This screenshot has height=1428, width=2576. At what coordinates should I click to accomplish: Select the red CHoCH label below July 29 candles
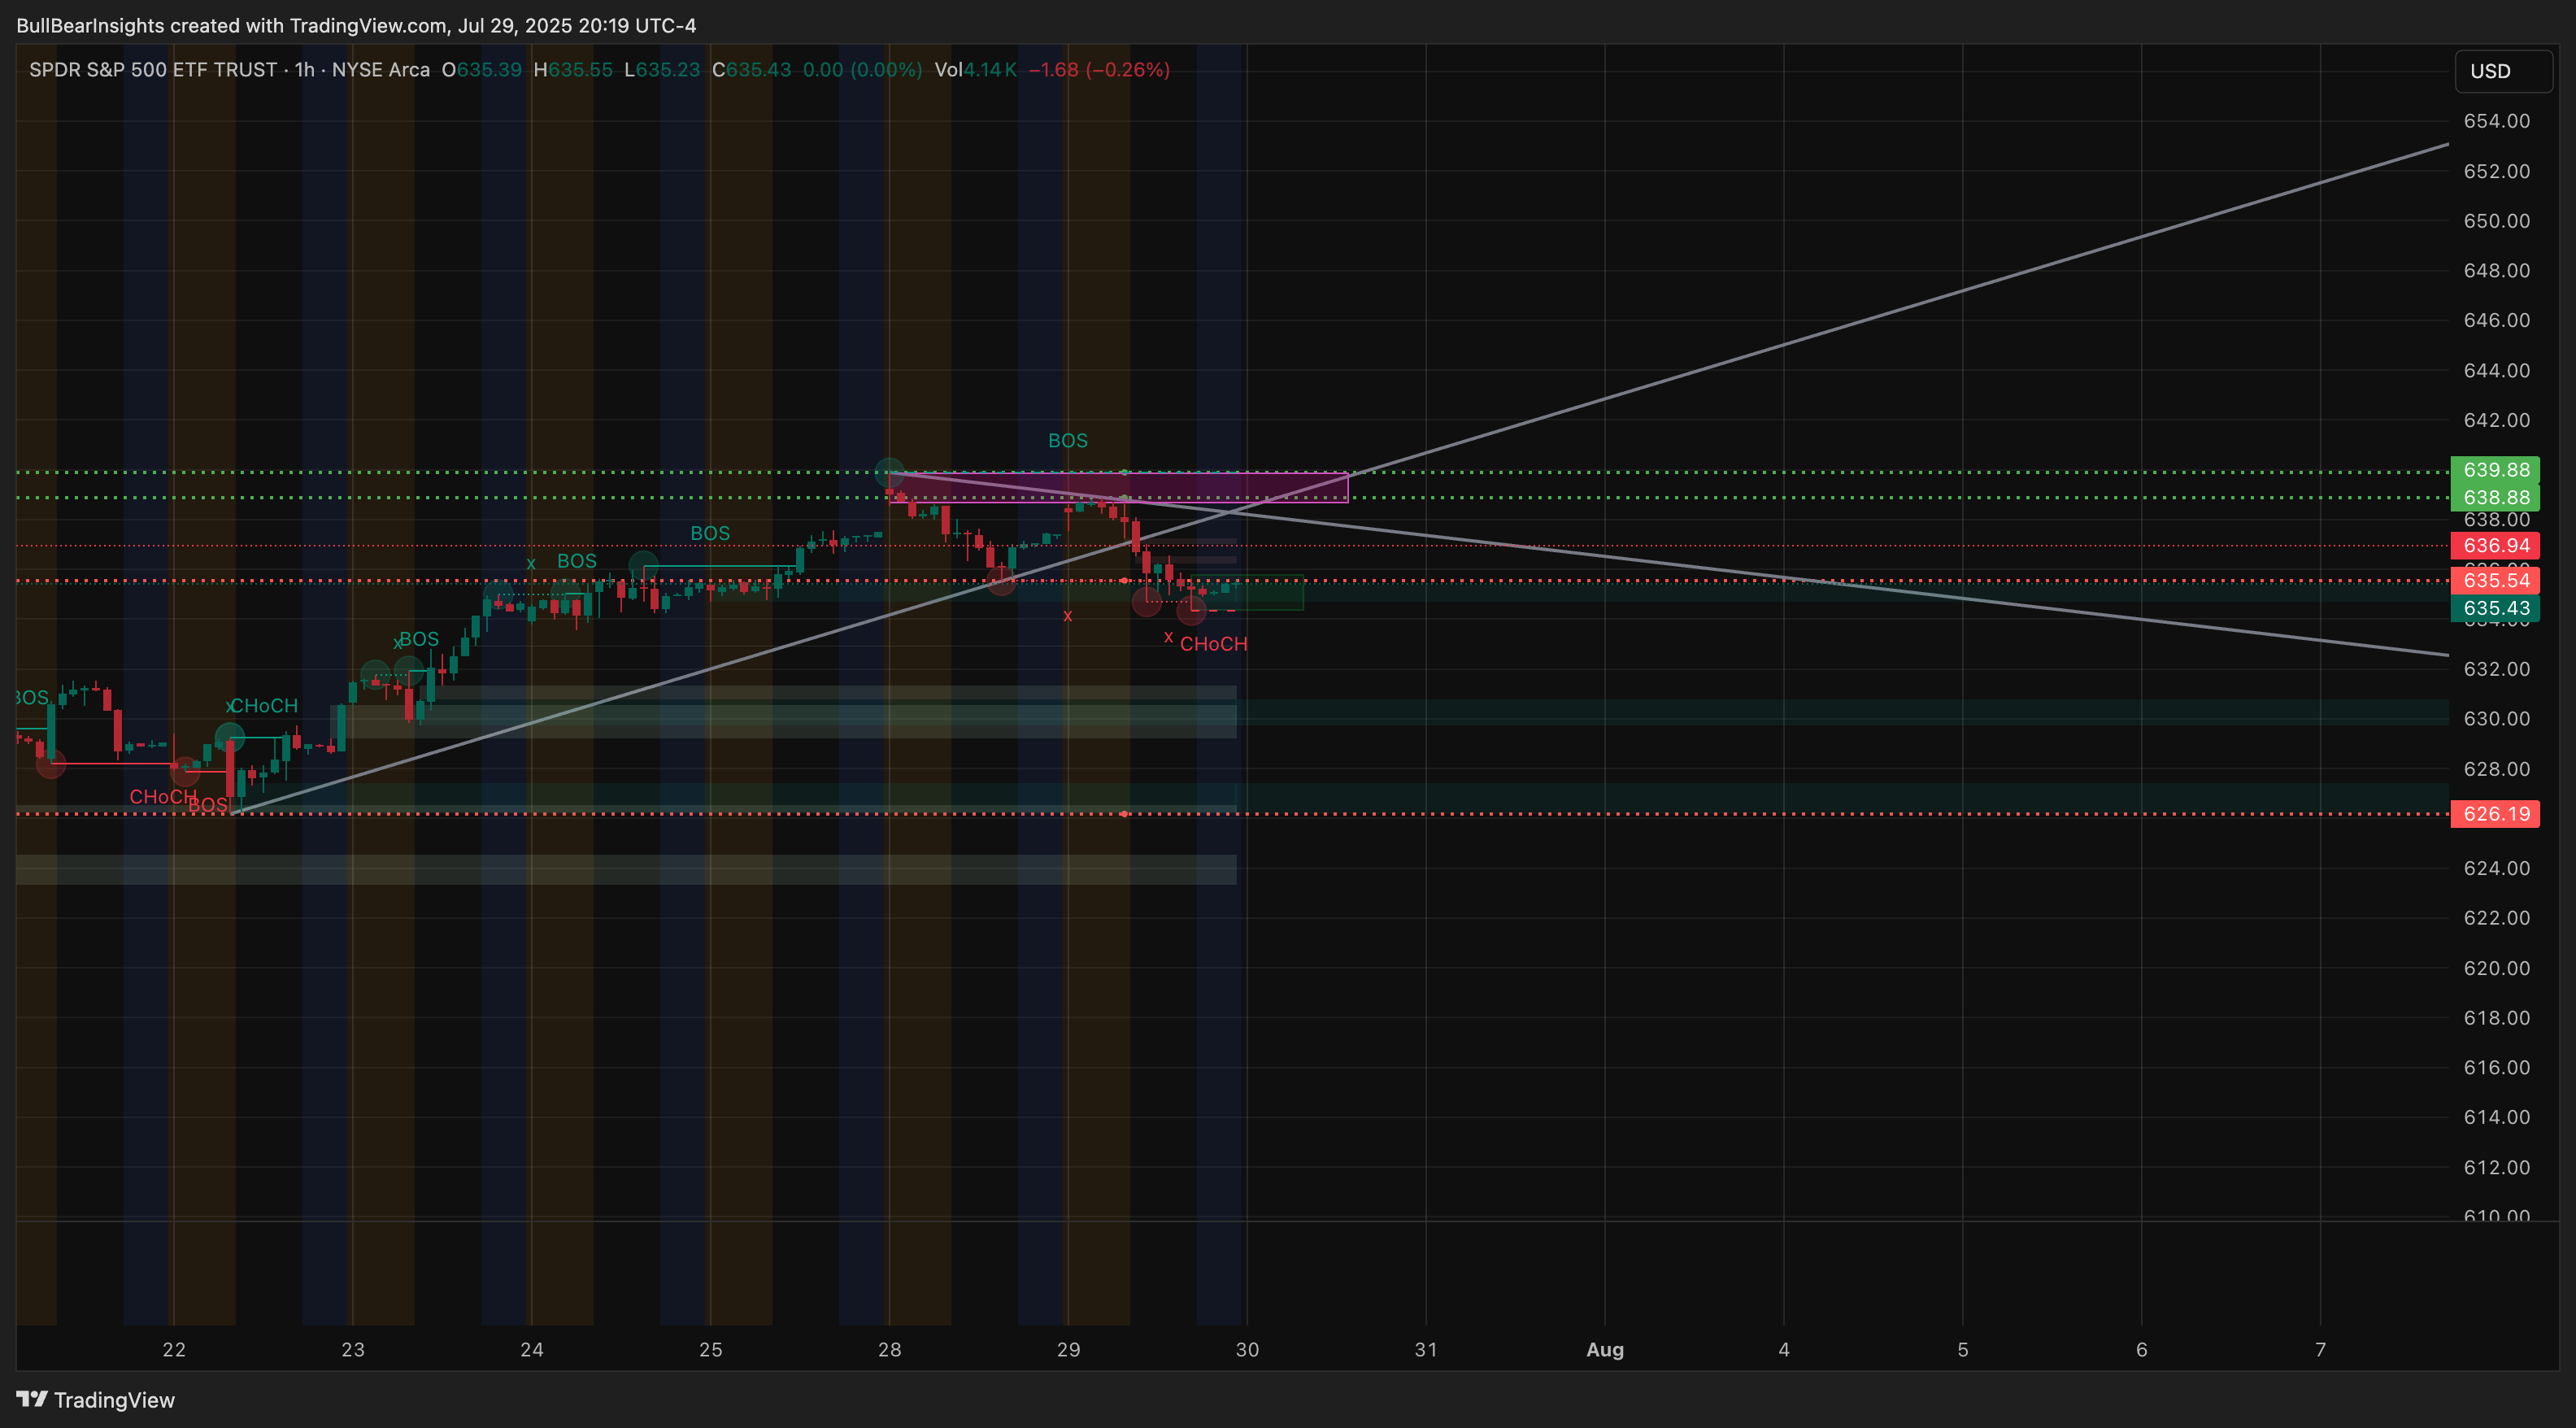point(1214,644)
